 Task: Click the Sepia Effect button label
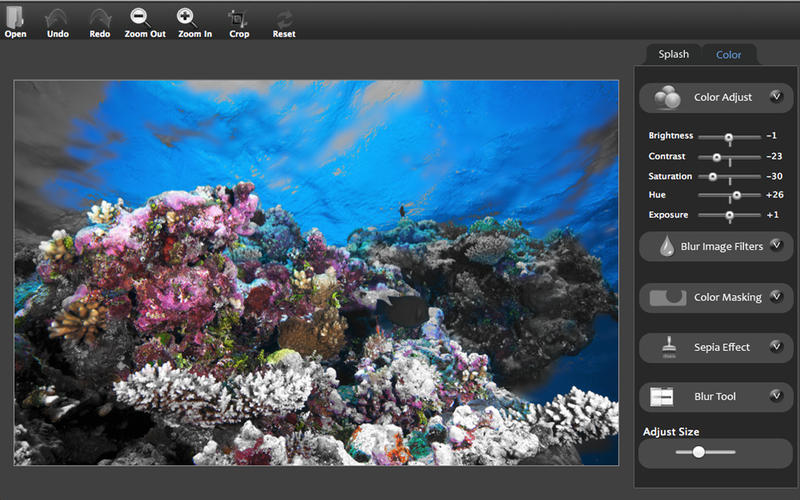point(722,347)
